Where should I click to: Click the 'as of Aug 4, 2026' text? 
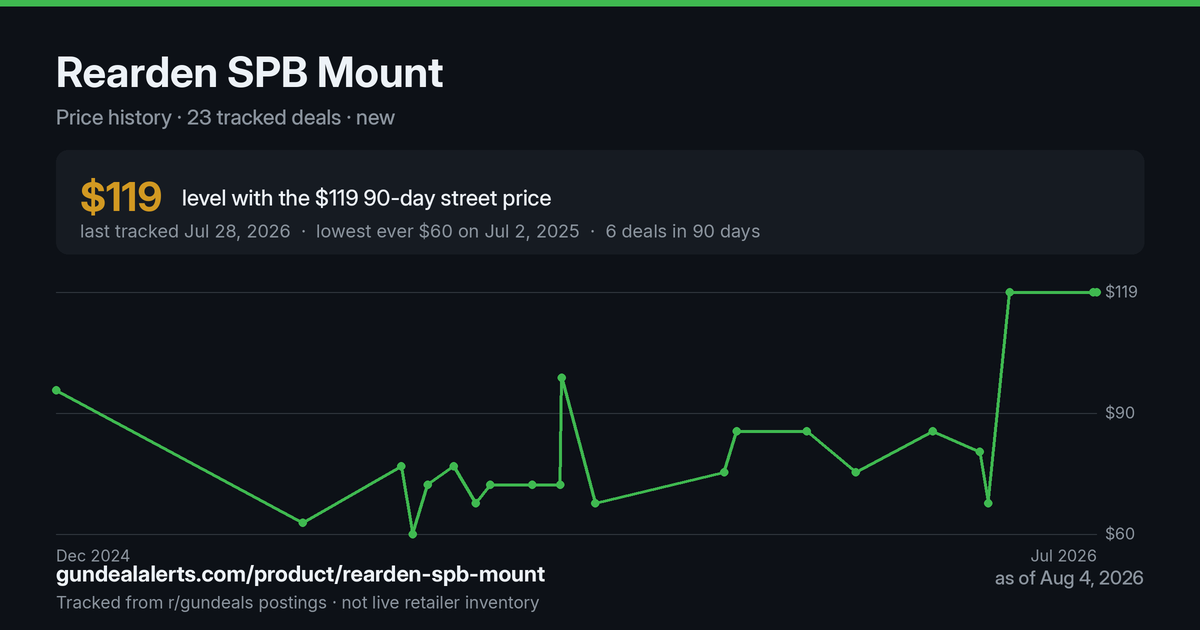tap(1069, 578)
